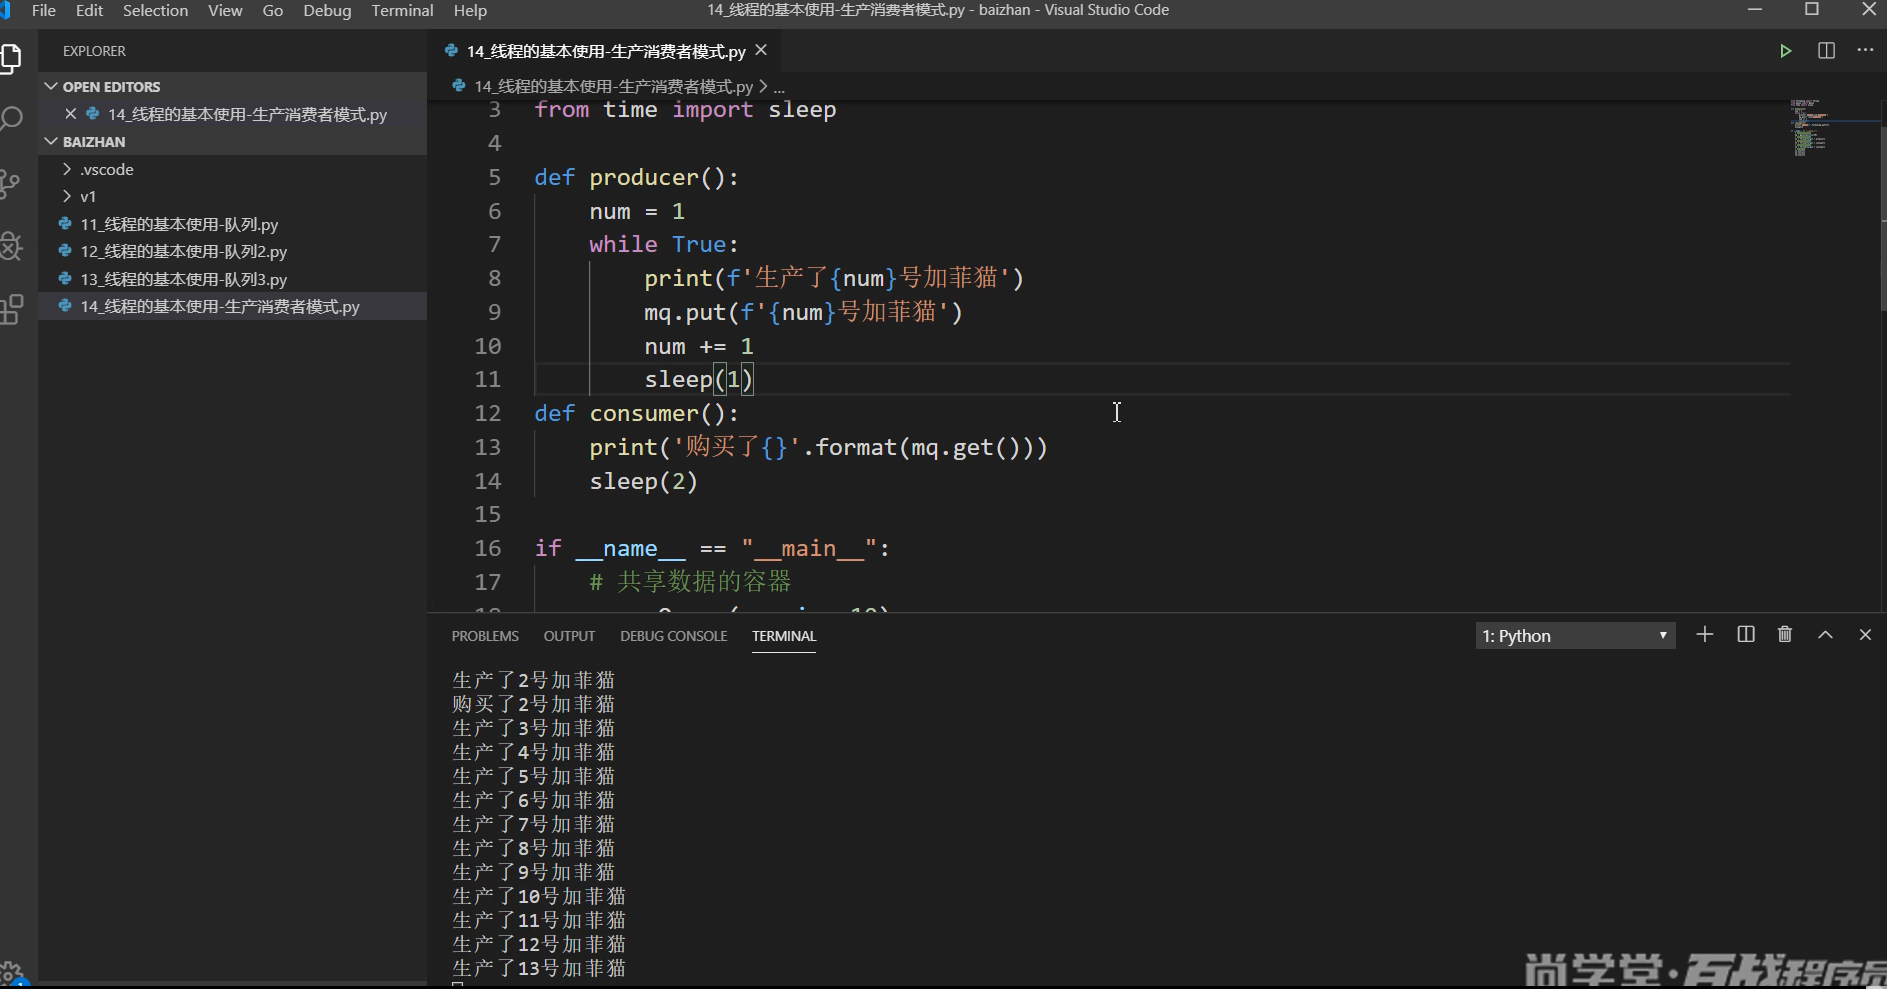Open the Help menu
The width and height of the screenshot is (1887, 989).
[470, 10]
